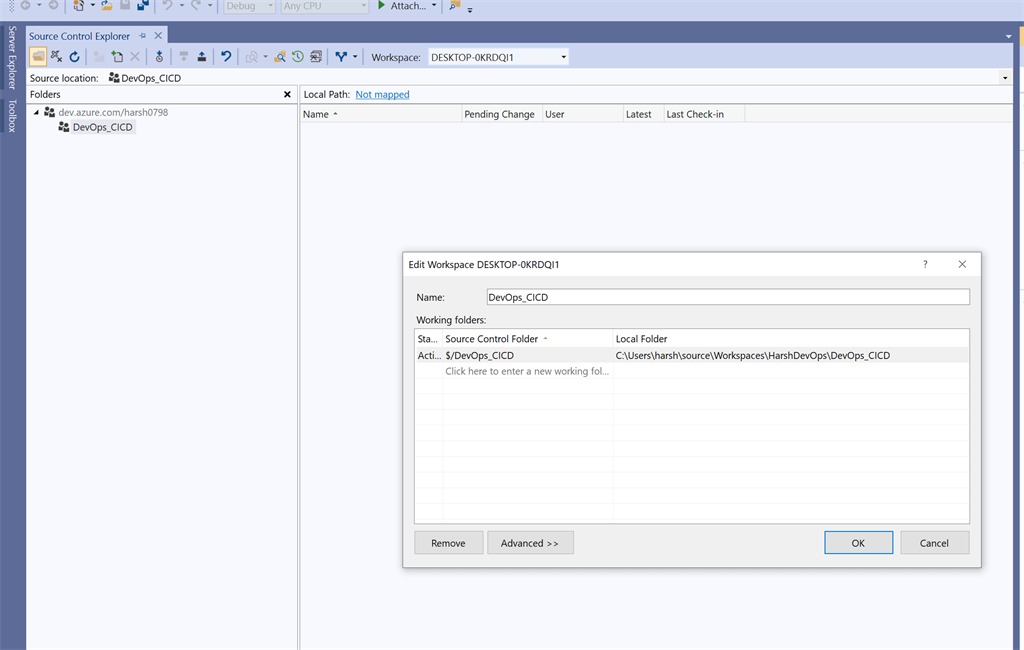The height and width of the screenshot is (650, 1024).
Task: Select the Attach debugger button
Action: click(x=404, y=6)
